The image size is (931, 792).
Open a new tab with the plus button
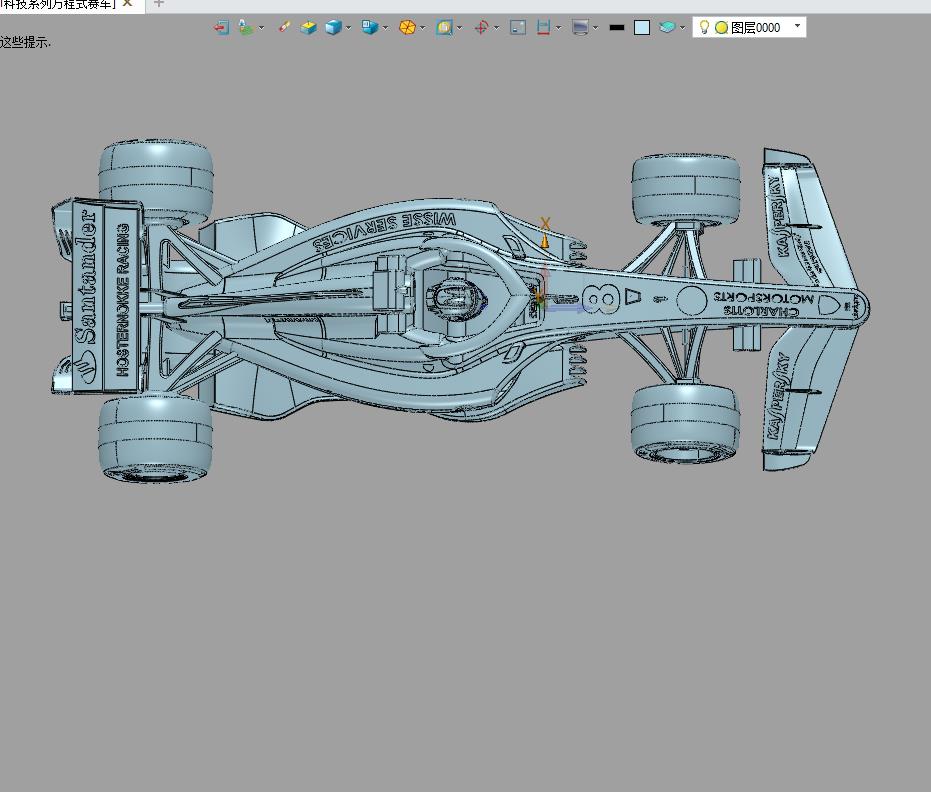(158, 4)
